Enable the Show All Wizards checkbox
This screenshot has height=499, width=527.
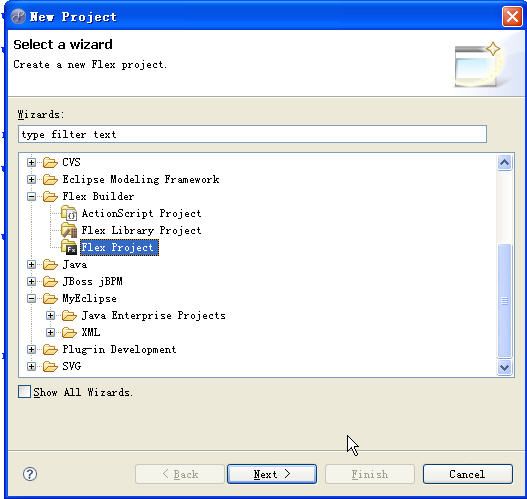click(x=24, y=392)
